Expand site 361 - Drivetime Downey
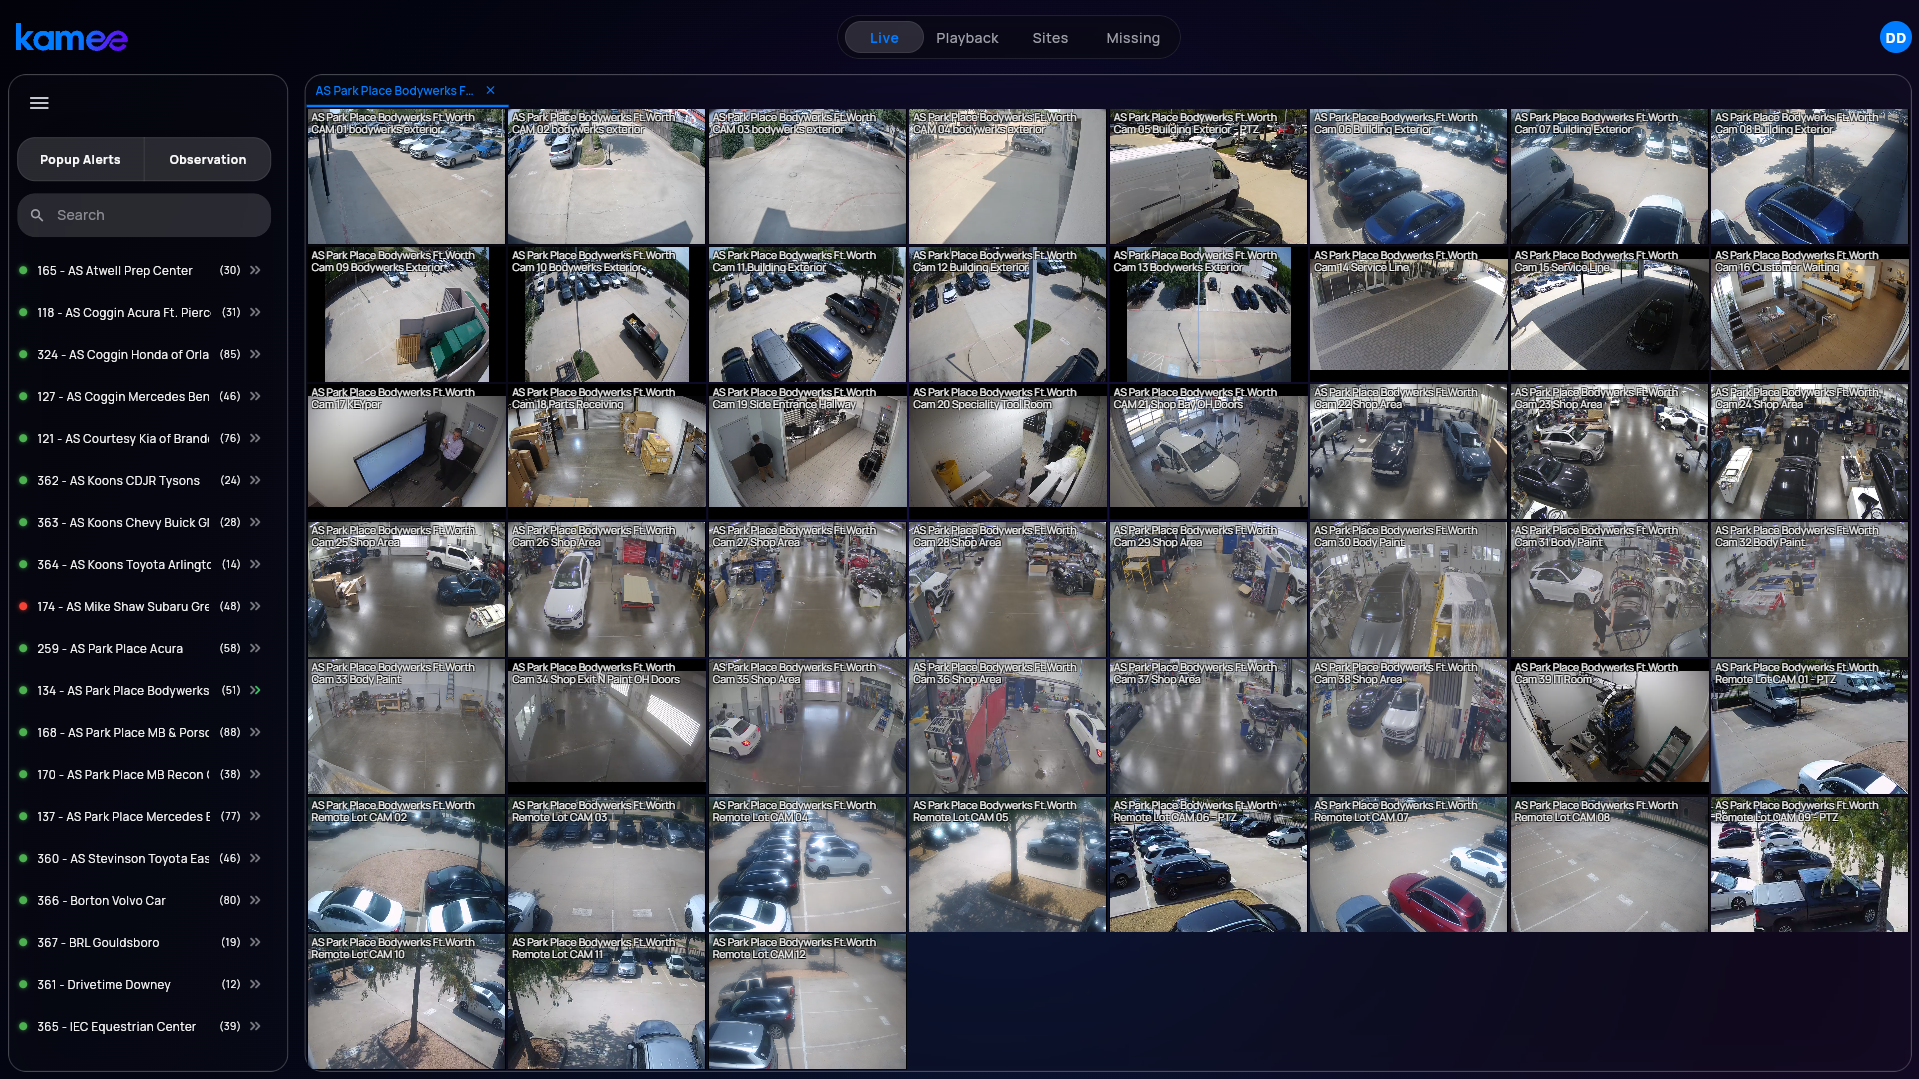1919x1079 pixels. click(x=256, y=984)
